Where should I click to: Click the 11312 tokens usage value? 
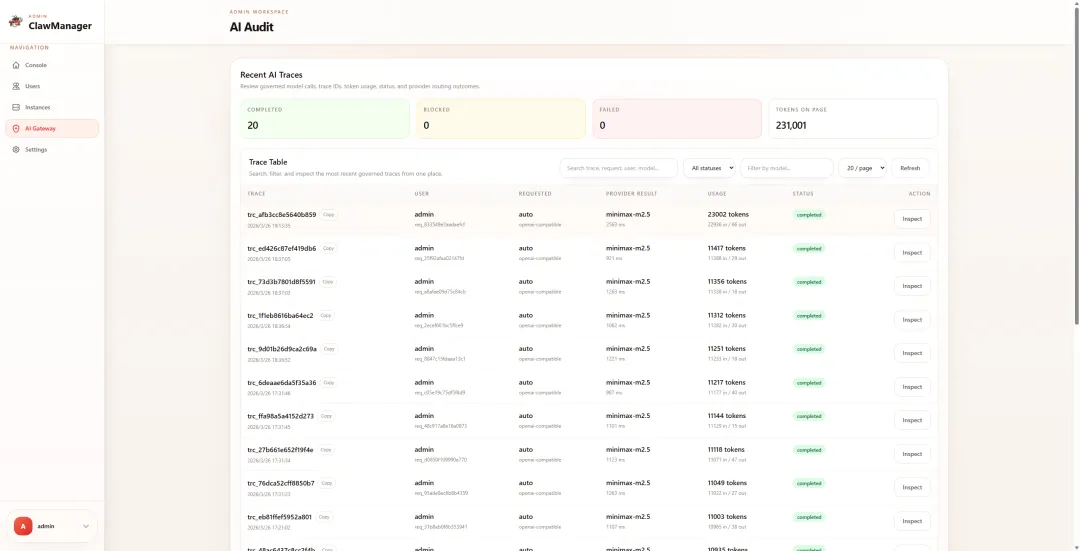(x=727, y=315)
